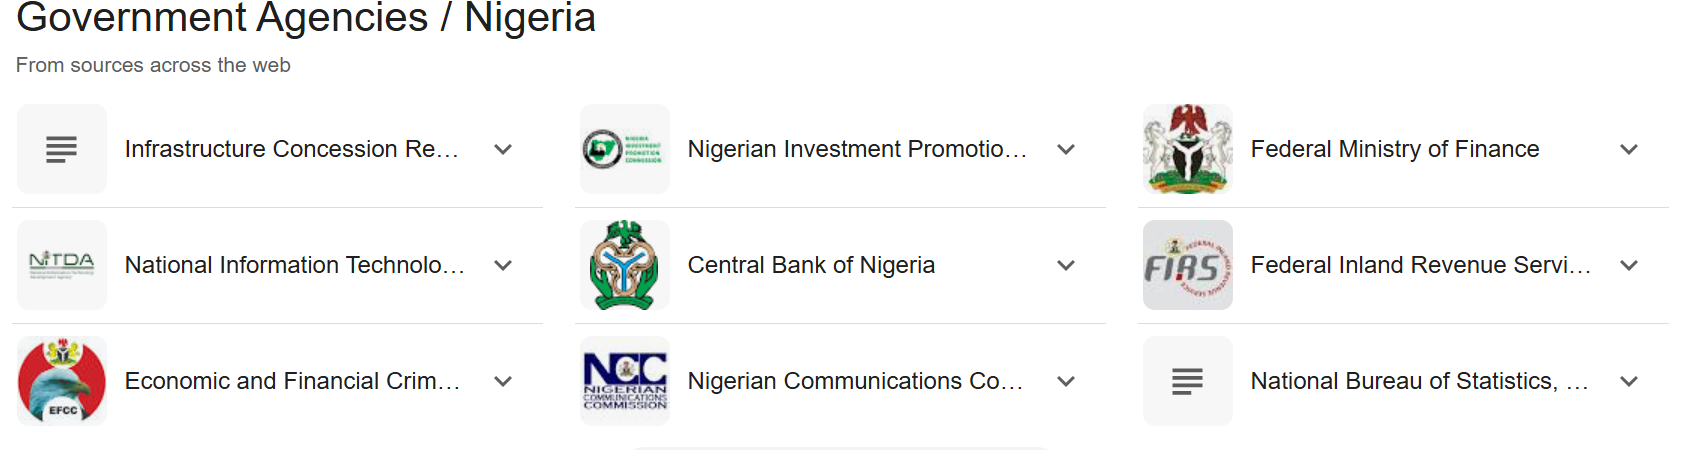
Task: Expand the Central Bank of Nigeria chevron
Action: pyautogui.click(x=1066, y=265)
